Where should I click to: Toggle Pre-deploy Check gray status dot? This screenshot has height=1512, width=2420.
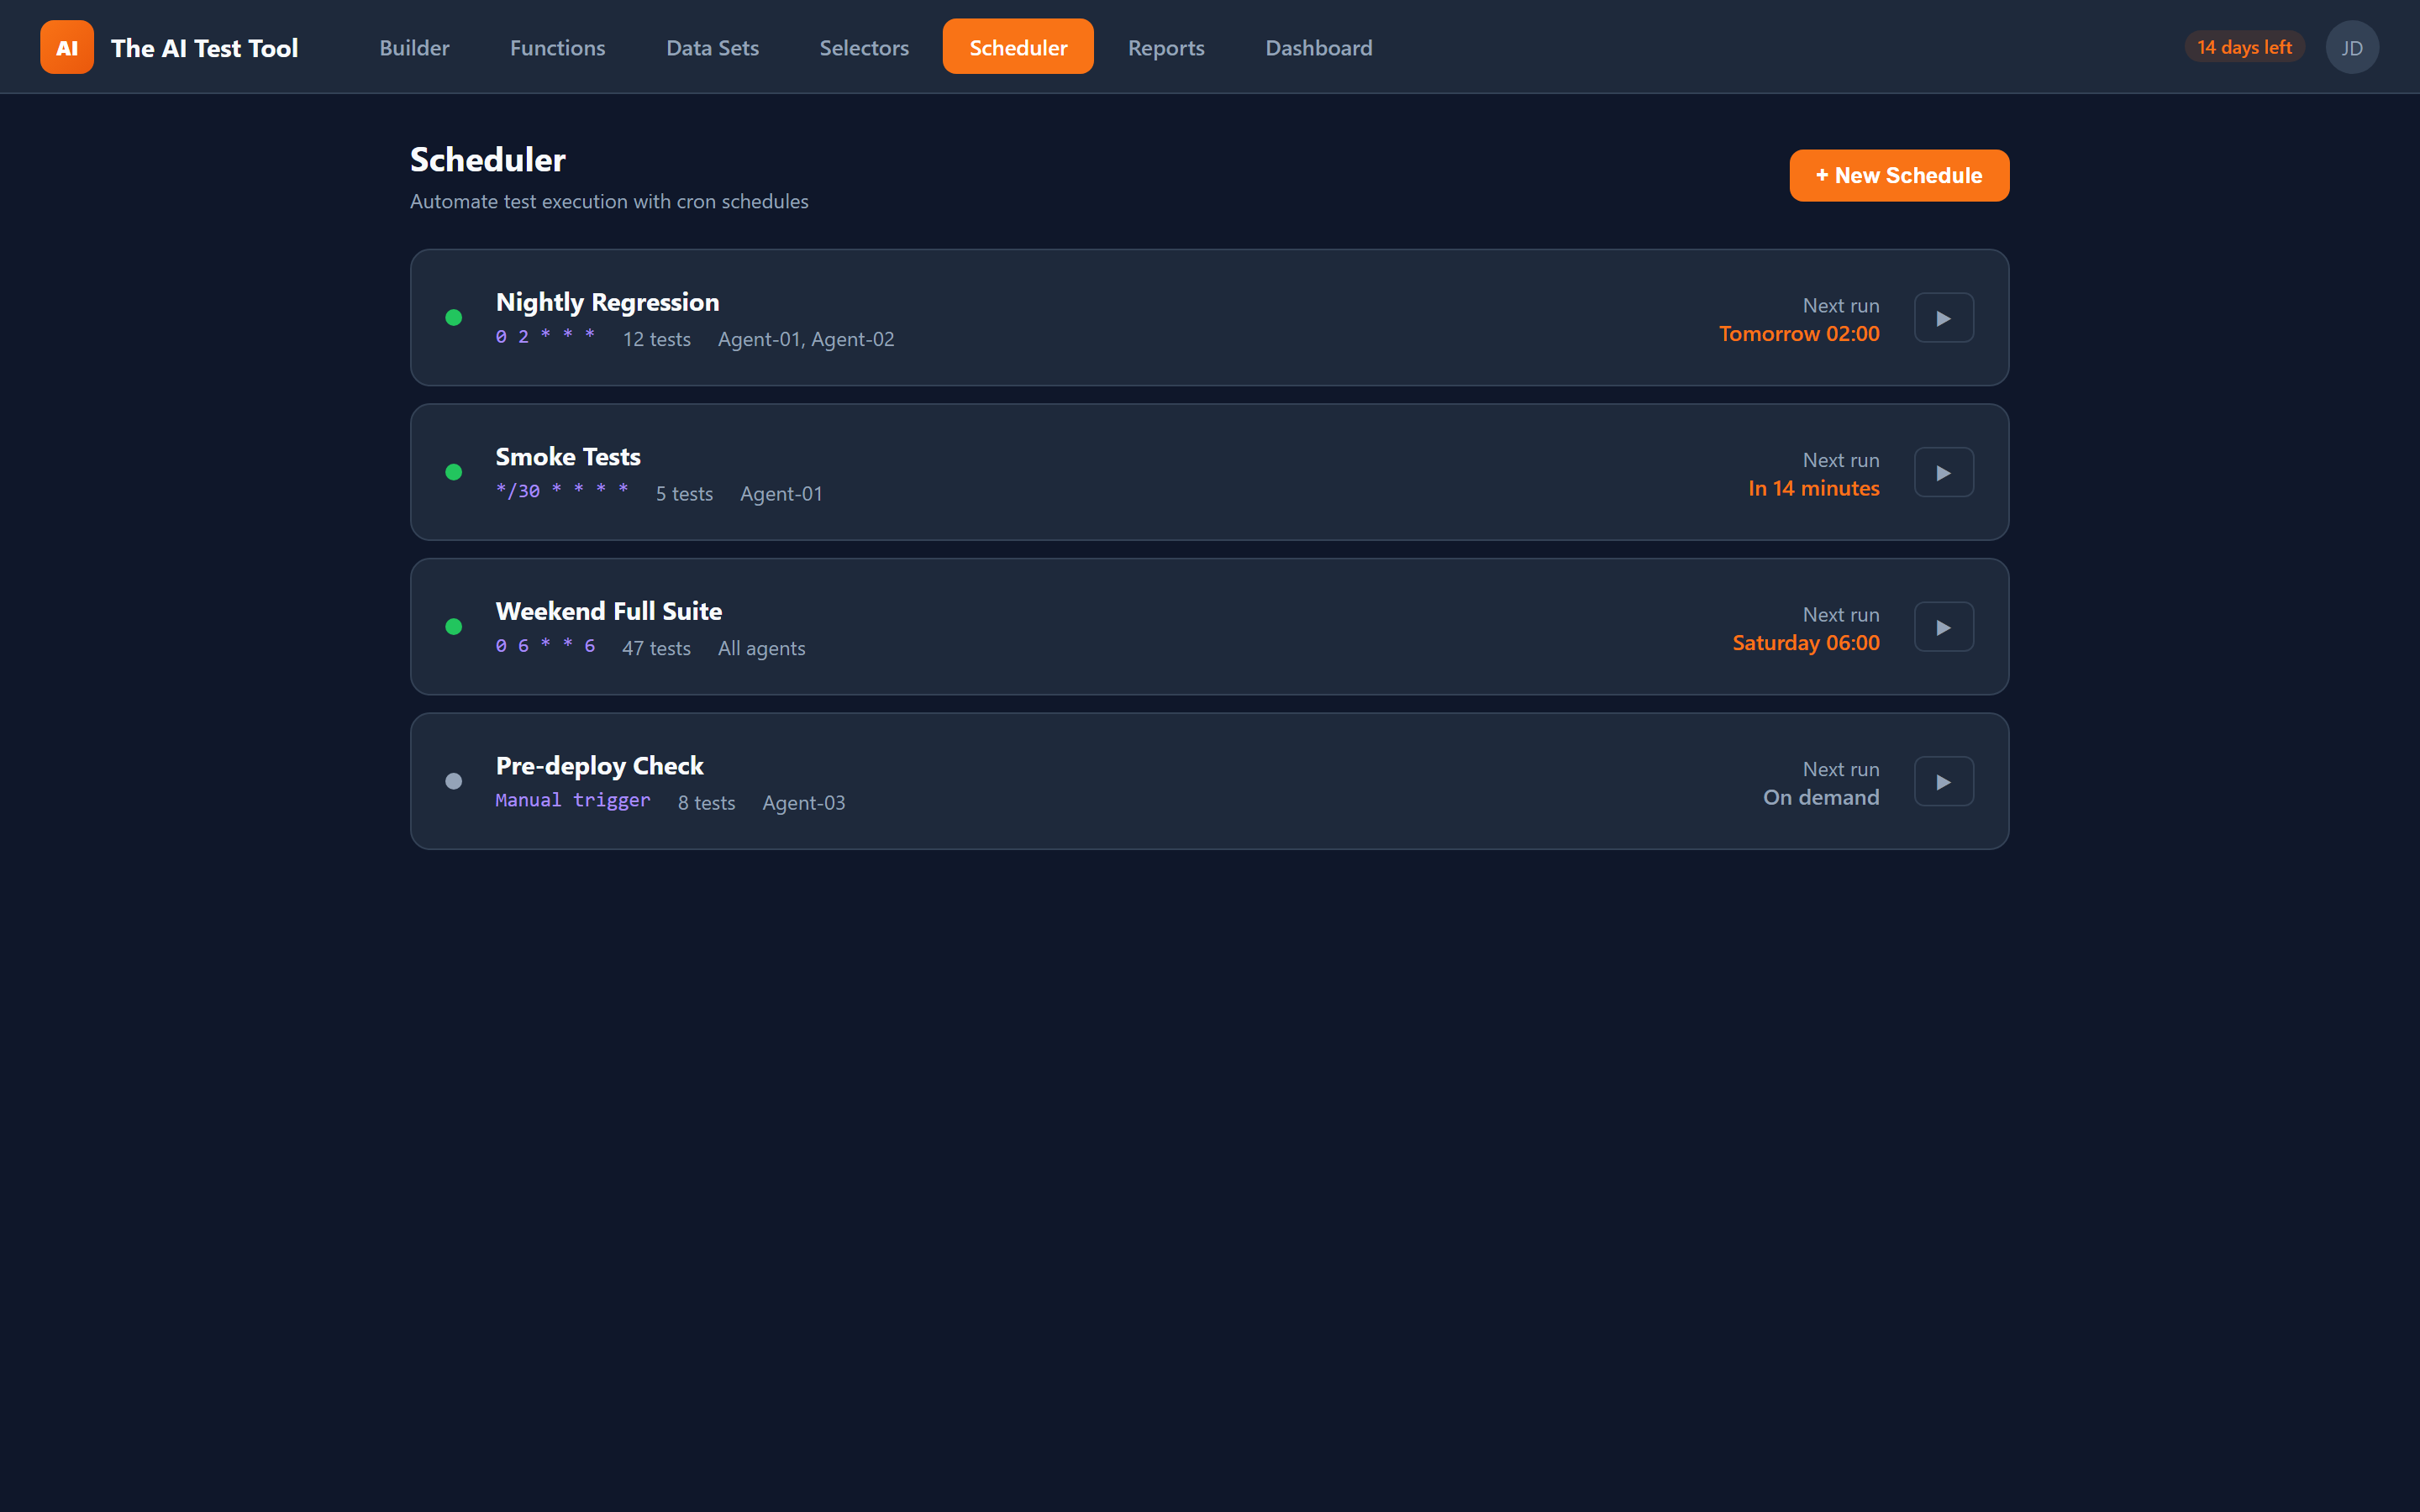tap(454, 781)
